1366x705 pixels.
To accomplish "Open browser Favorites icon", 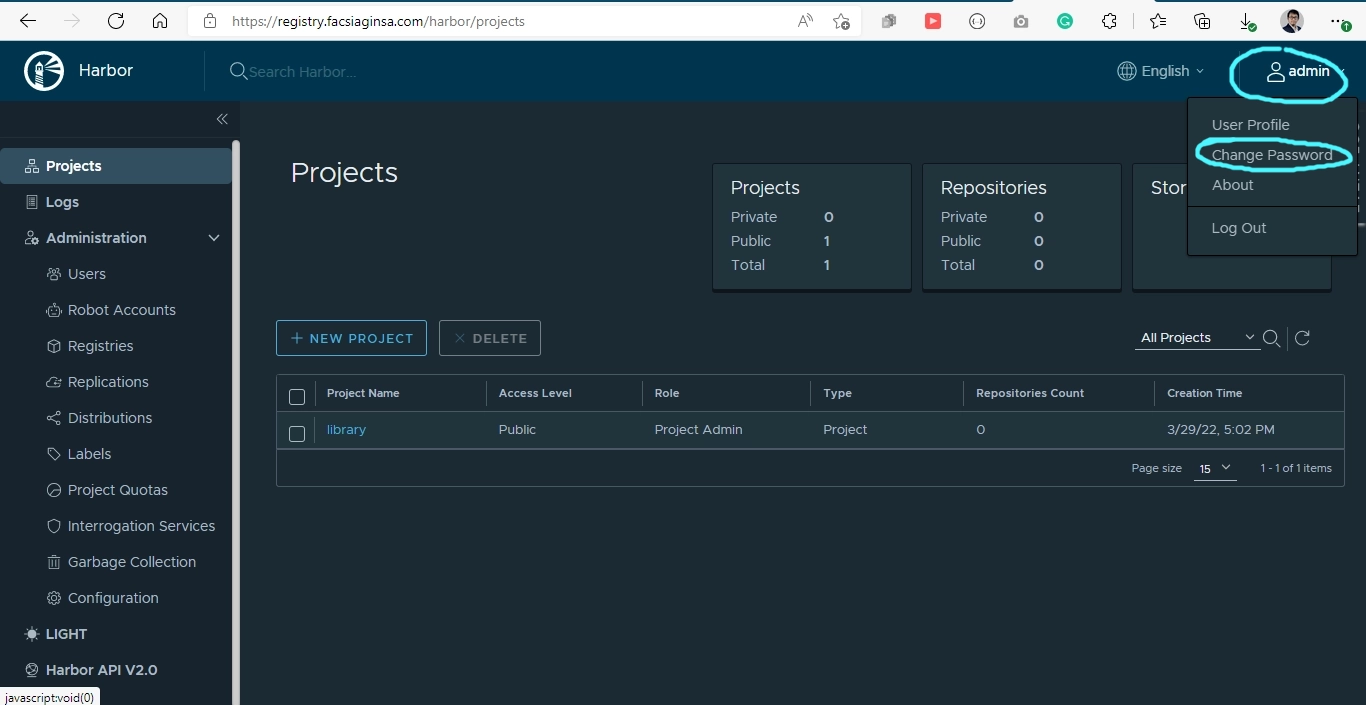I will click(x=1157, y=21).
